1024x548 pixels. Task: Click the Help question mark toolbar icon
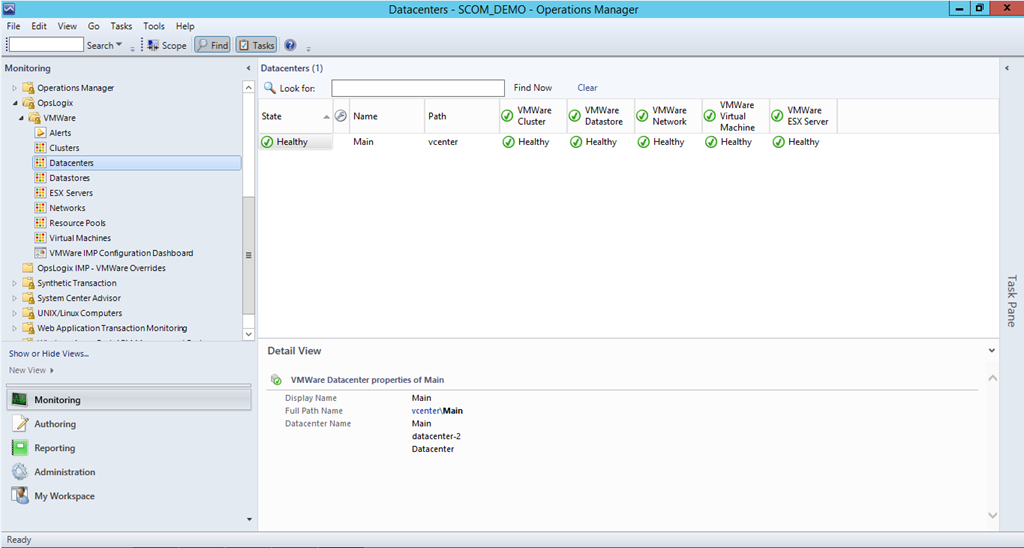coord(290,45)
